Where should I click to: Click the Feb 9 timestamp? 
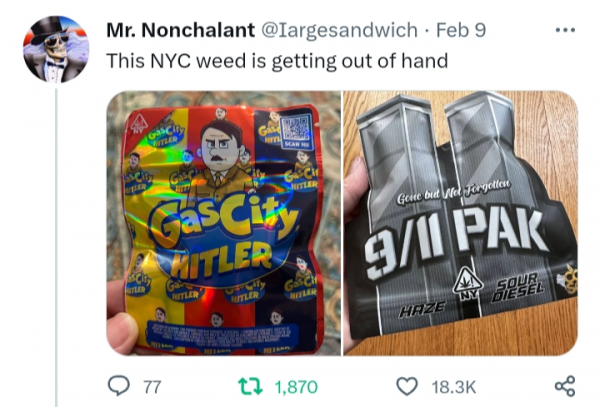[461, 30]
